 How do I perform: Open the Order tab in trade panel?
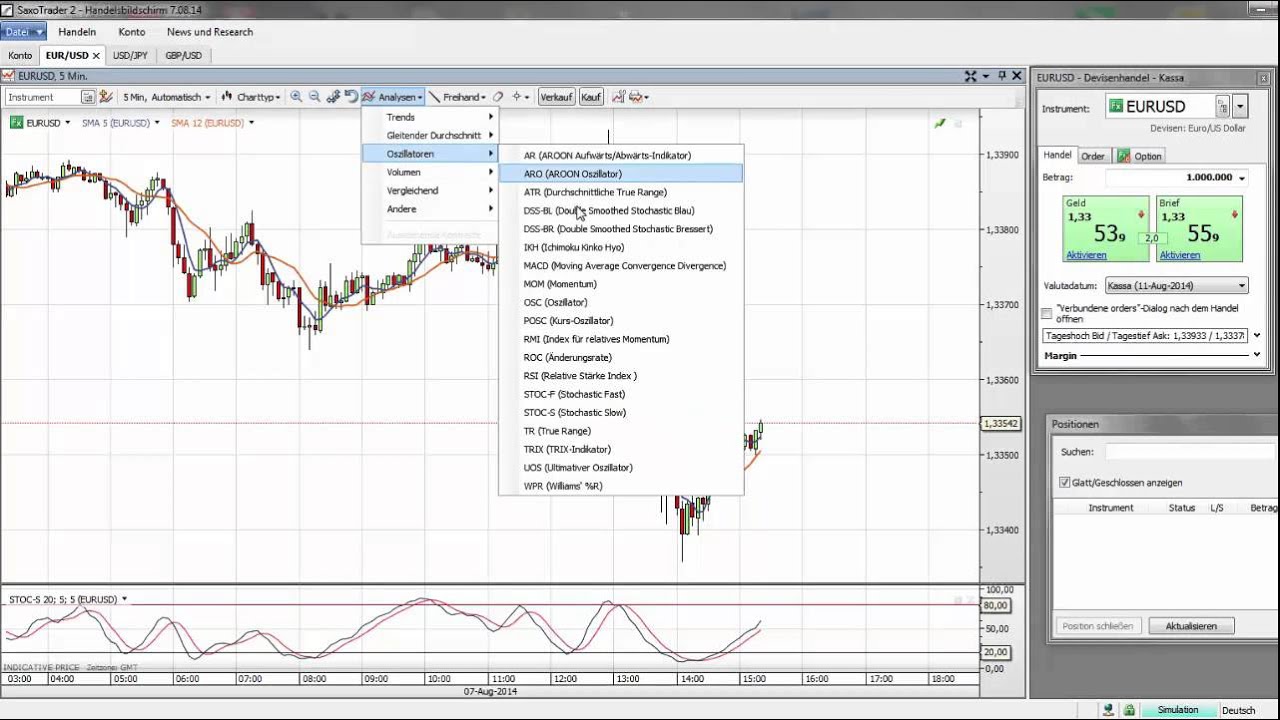(x=1093, y=156)
